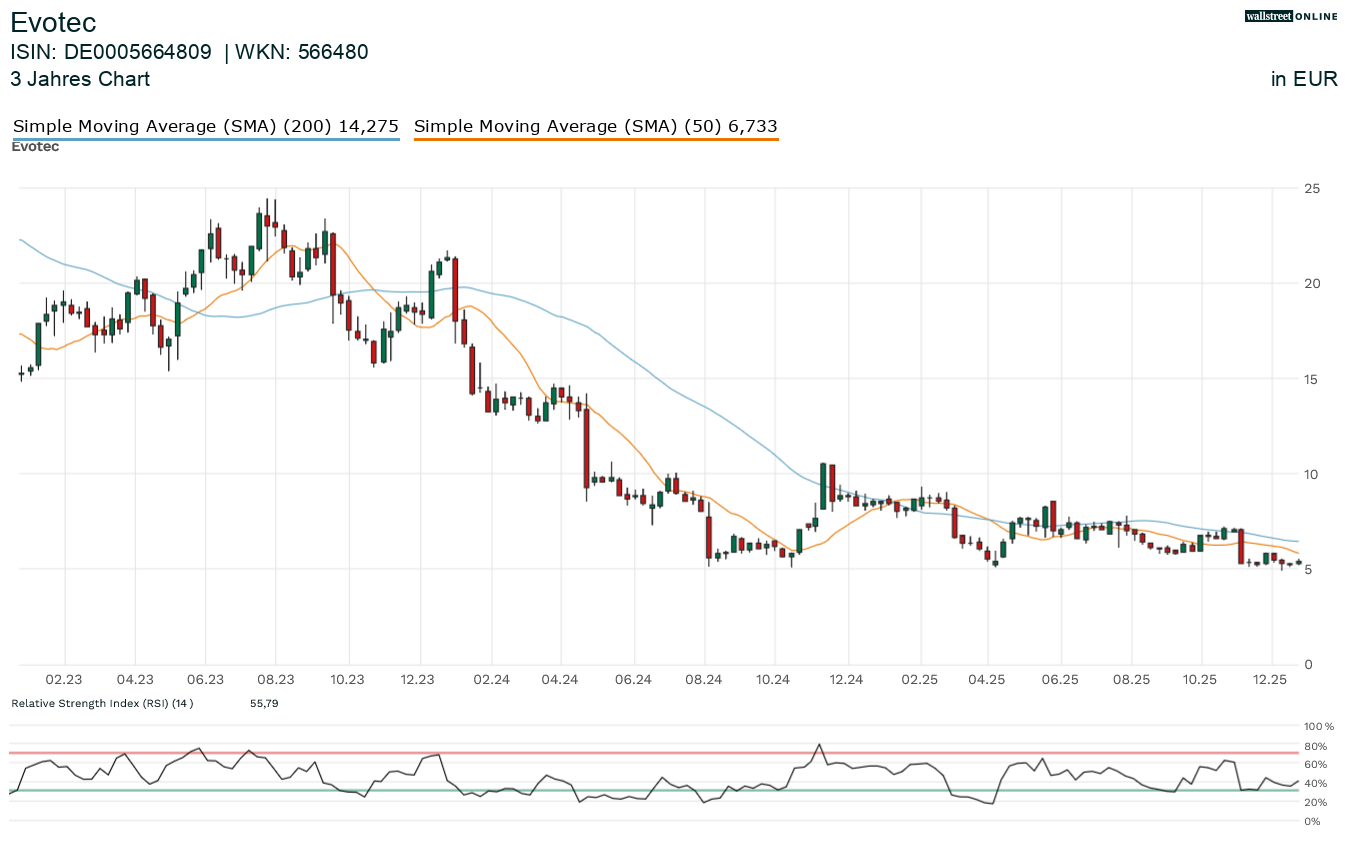Screen dimensions: 1349x848
Task: Click the 12.24 date label on x-axis
Action: tap(846, 680)
